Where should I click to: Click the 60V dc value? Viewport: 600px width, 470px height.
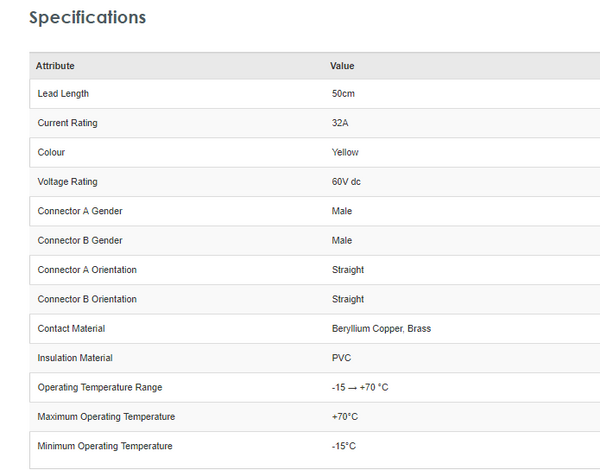(x=346, y=182)
